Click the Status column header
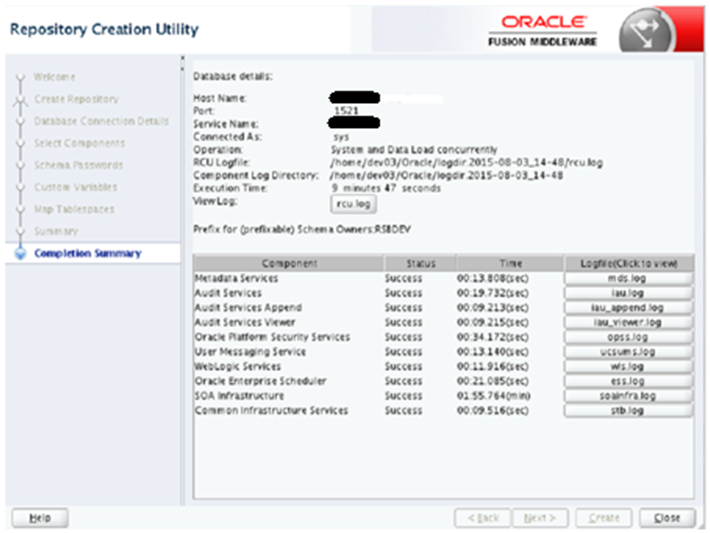 coord(421,264)
